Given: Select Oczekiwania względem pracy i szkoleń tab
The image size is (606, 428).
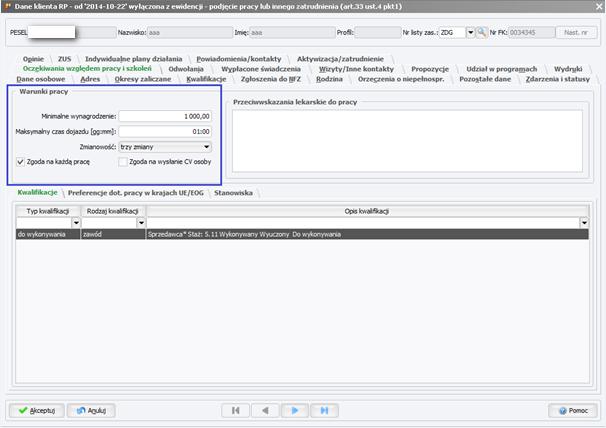Looking at the screenshot, I should tap(87, 68).
